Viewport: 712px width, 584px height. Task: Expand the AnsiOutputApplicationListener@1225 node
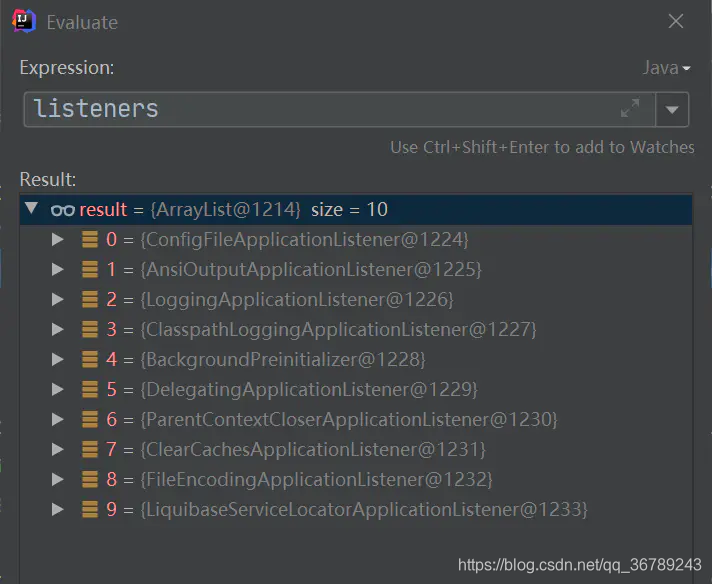[57, 269]
